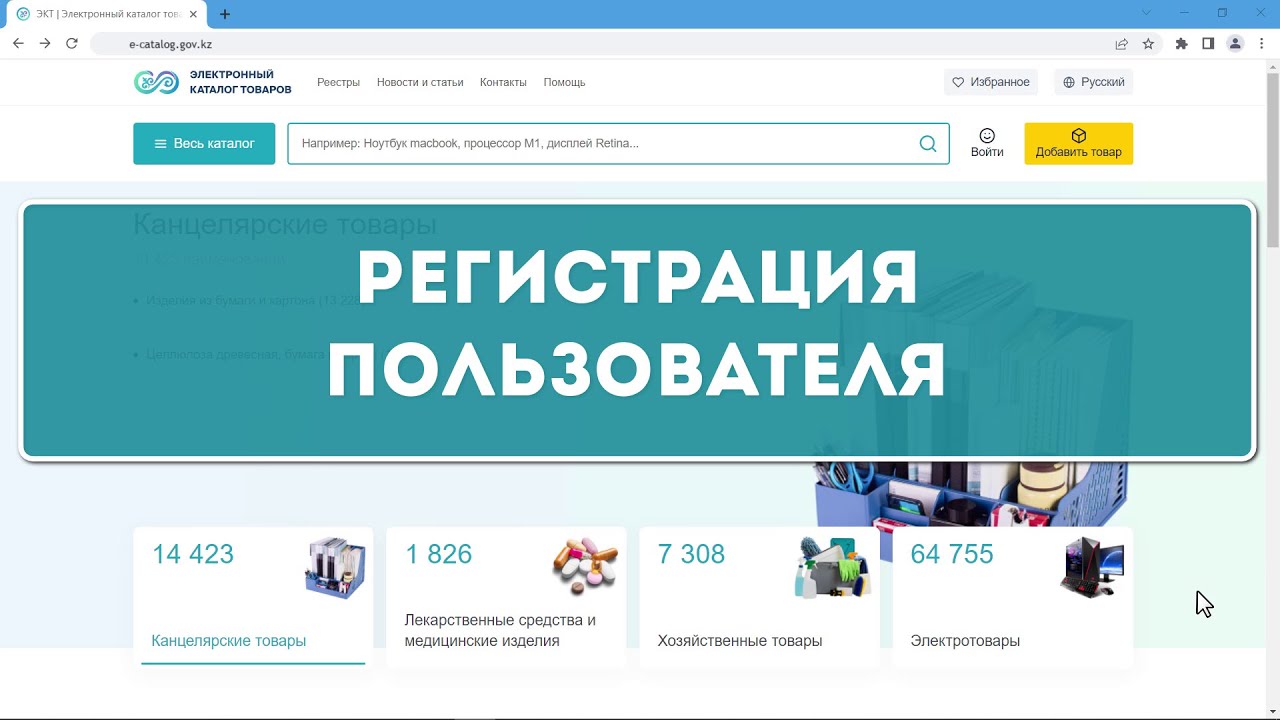Open Новости и статьи menu item
This screenshot has height=720, width=1280.
pyautogui.click(x=420, y=82)
